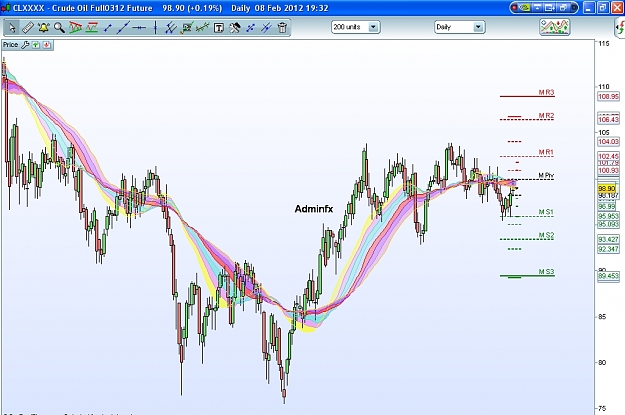Select the blue dotted cross tool
The width and height of the screenshot is (625, 415).
pos(250,28)
